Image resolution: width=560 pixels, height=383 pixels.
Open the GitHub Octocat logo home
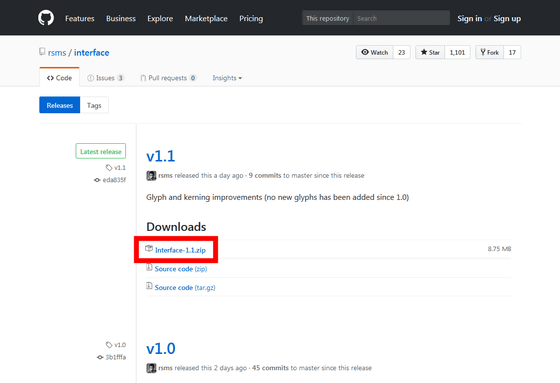46,18
